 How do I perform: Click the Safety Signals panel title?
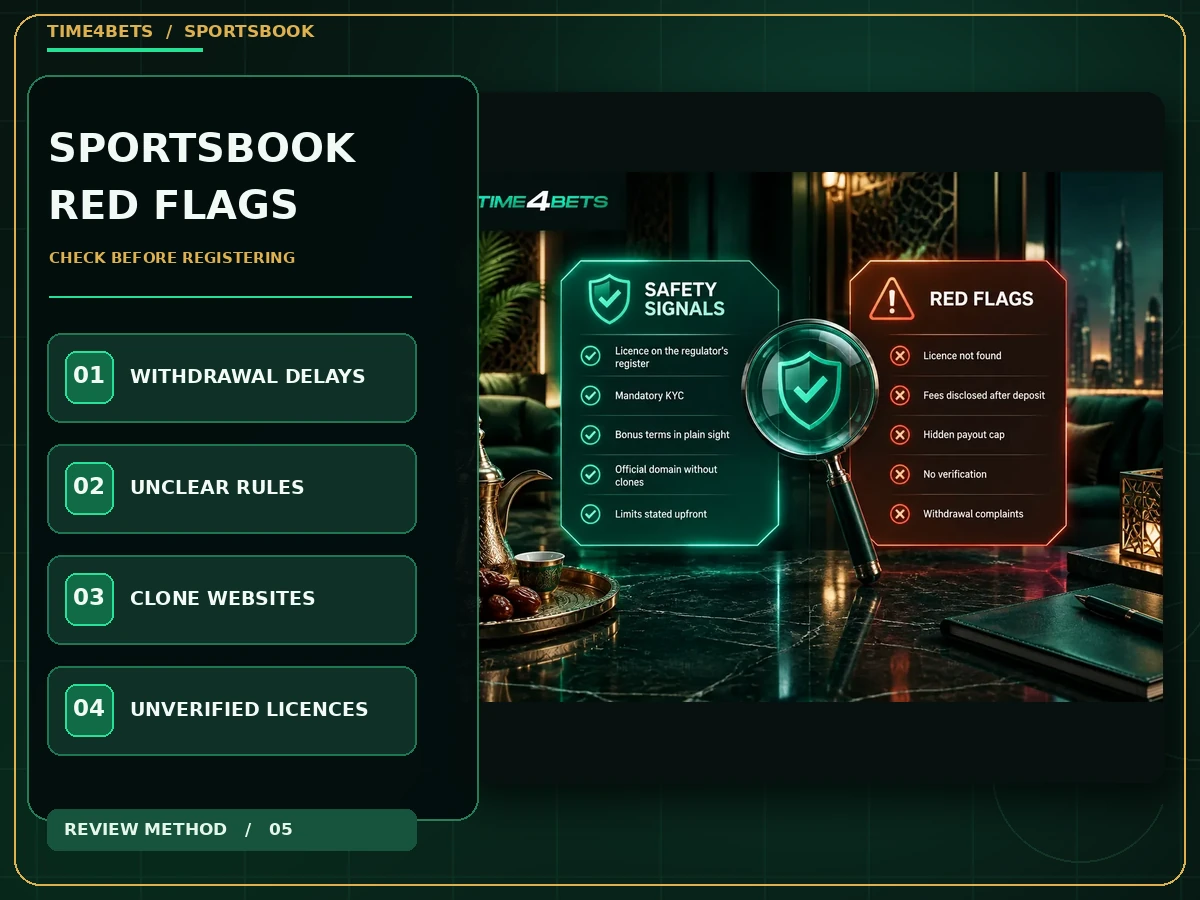tap(685, 299)
